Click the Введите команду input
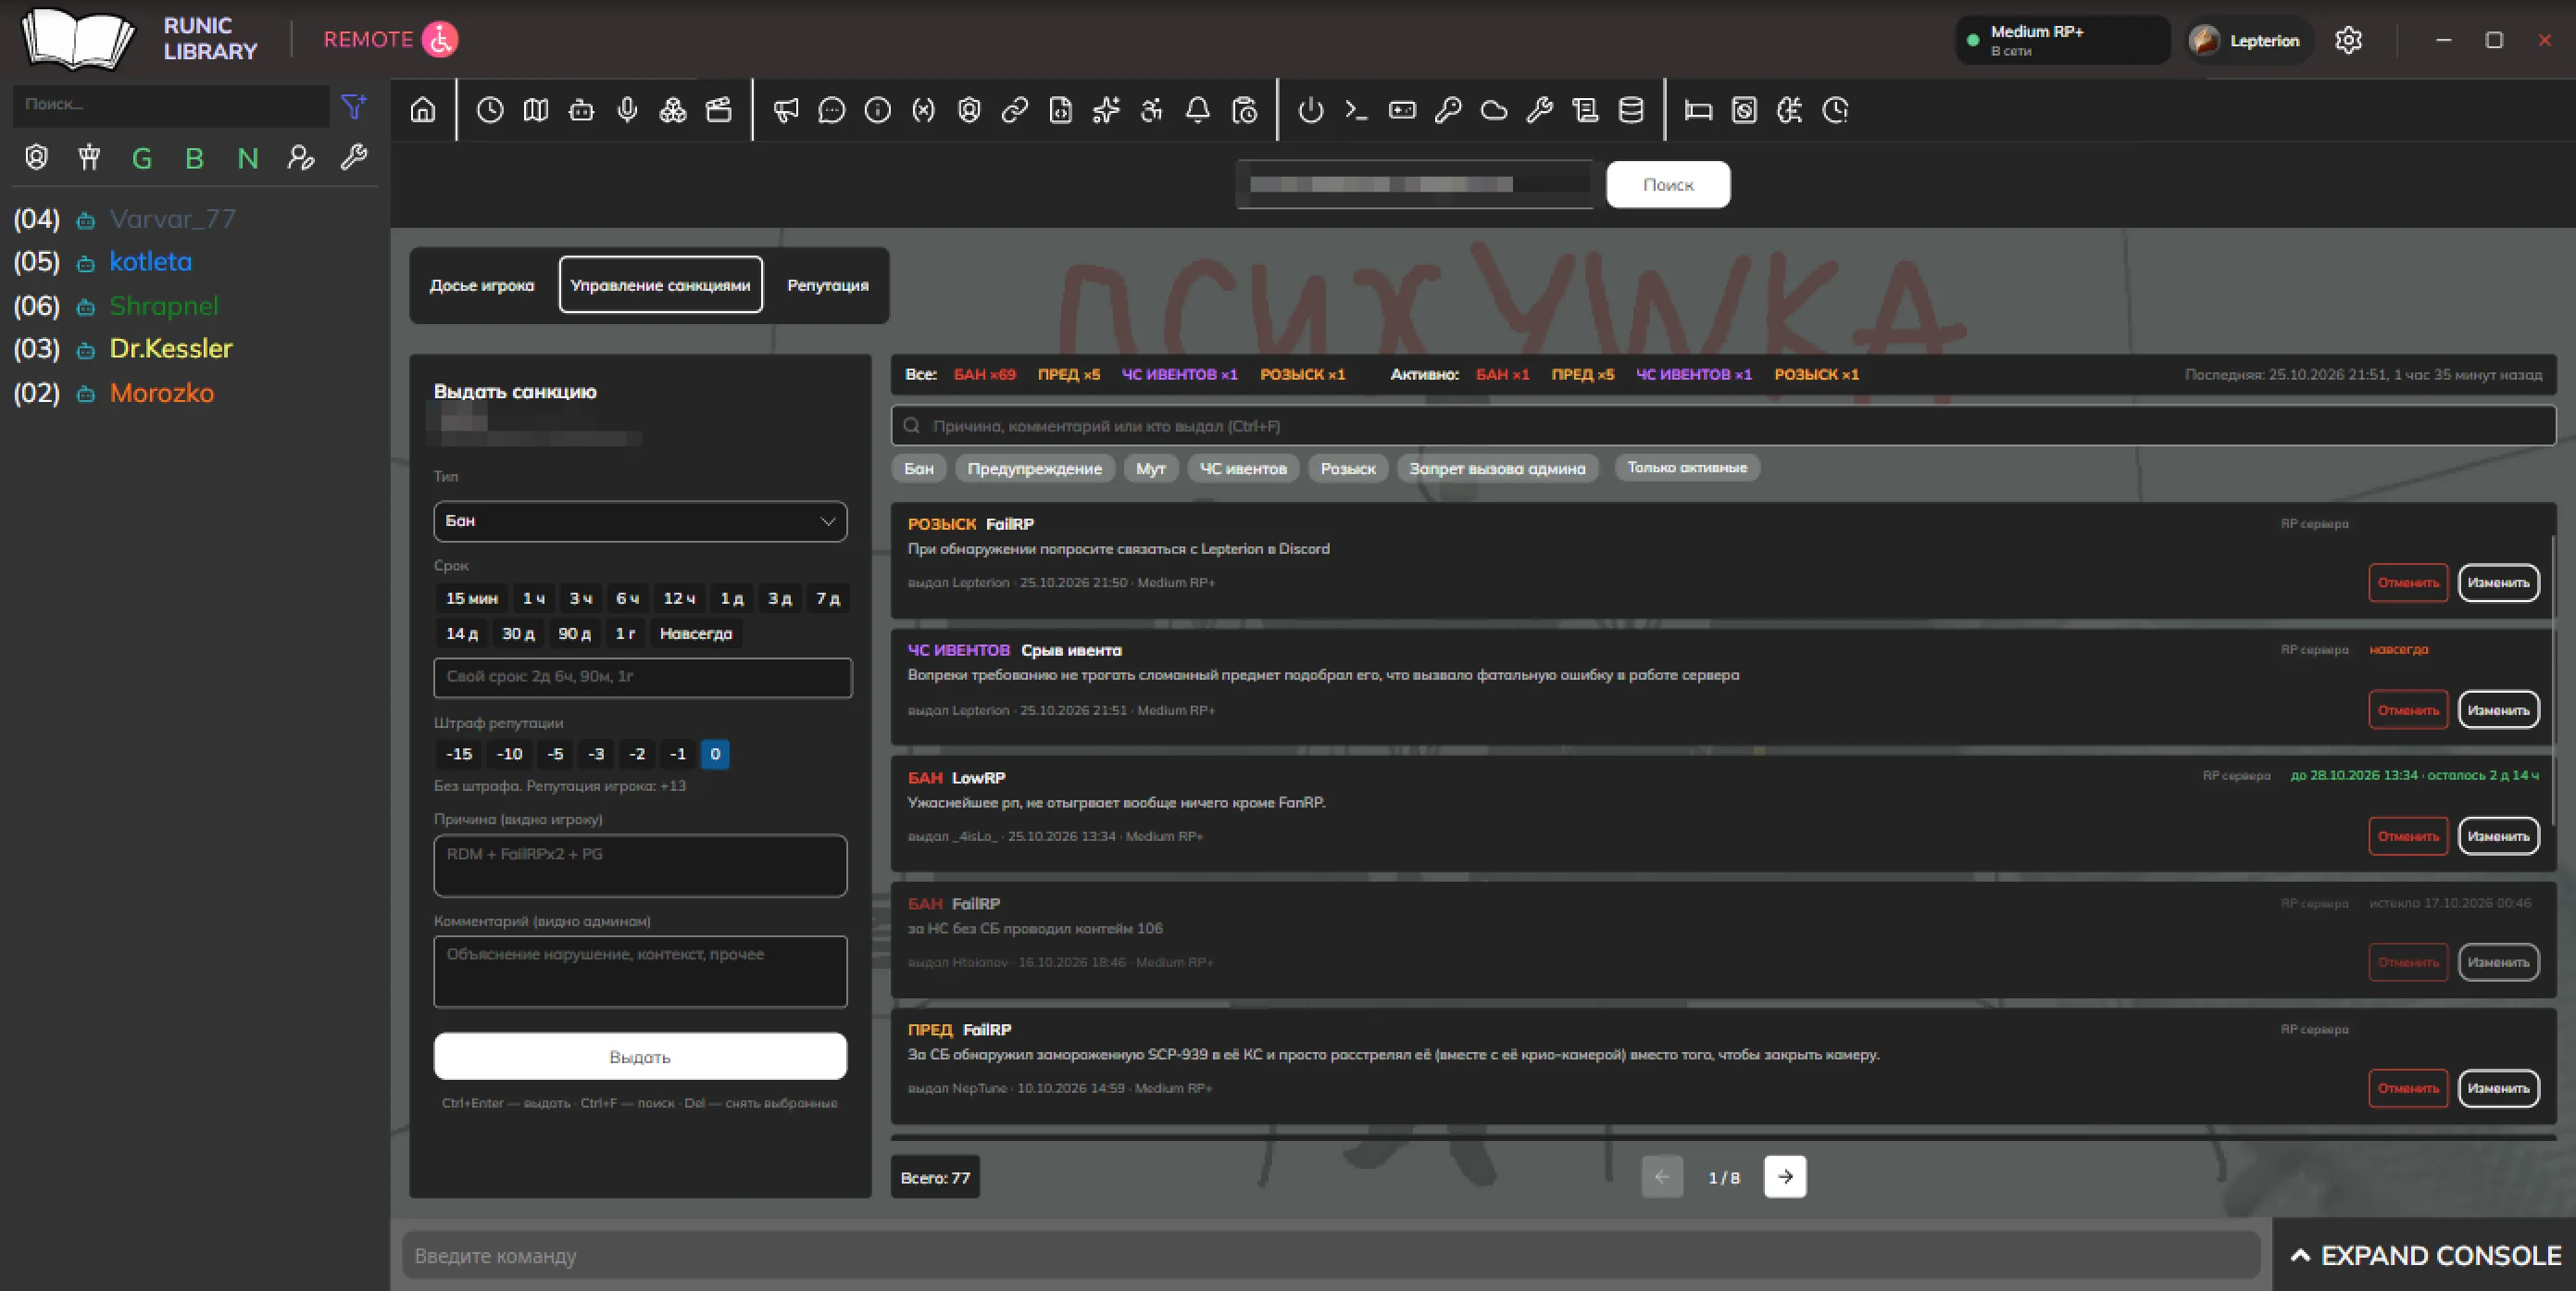 [x=1331, y=1255]
